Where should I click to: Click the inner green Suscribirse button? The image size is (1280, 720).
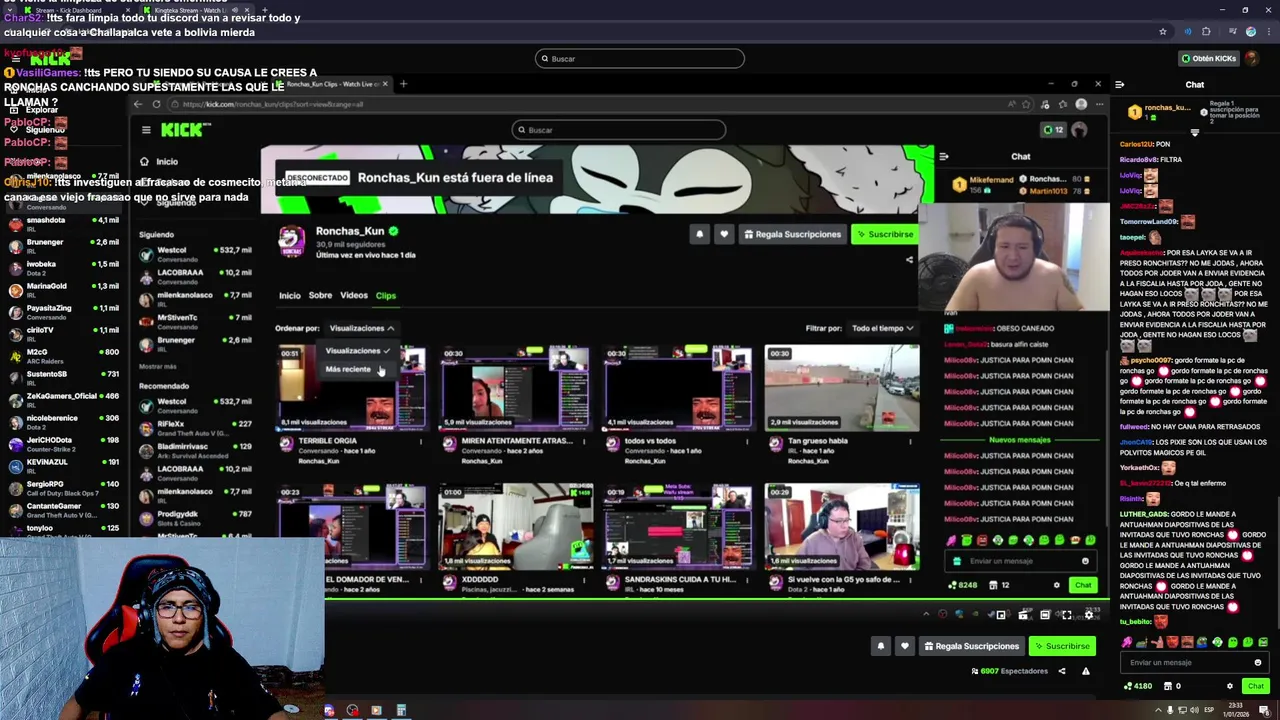pos(884,234)
